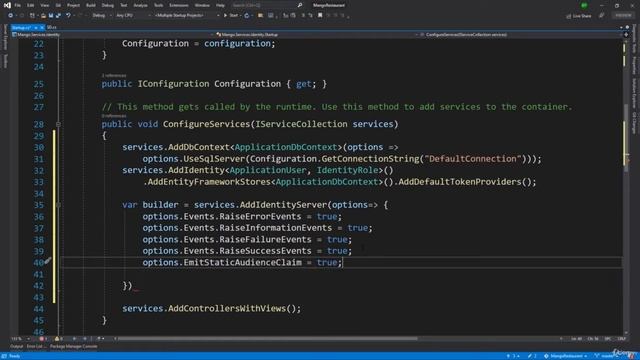The image size is (640, 360).
Task: Click '"DefaultConnection"' string on line 31
Action: click(x=473, y=159)
